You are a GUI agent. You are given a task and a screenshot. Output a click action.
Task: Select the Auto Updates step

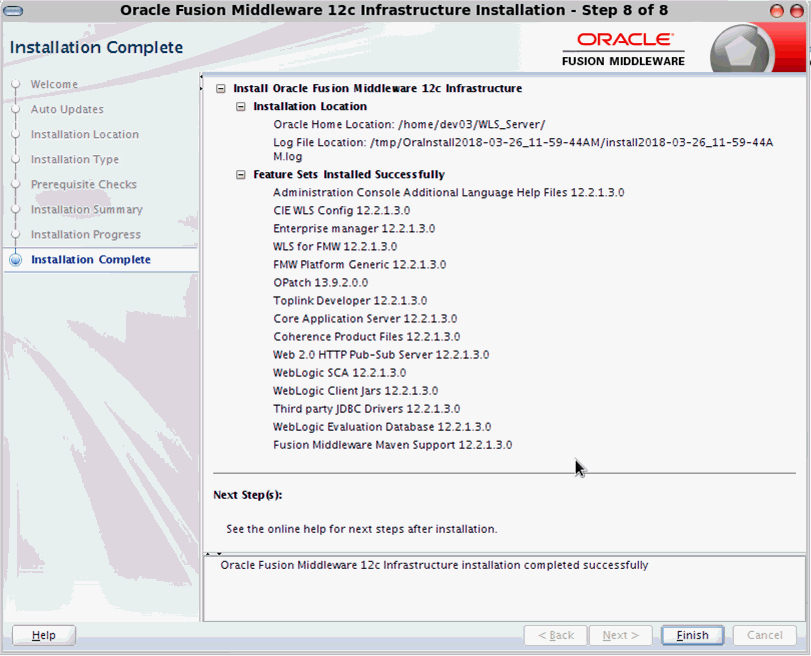click(67, 110)
